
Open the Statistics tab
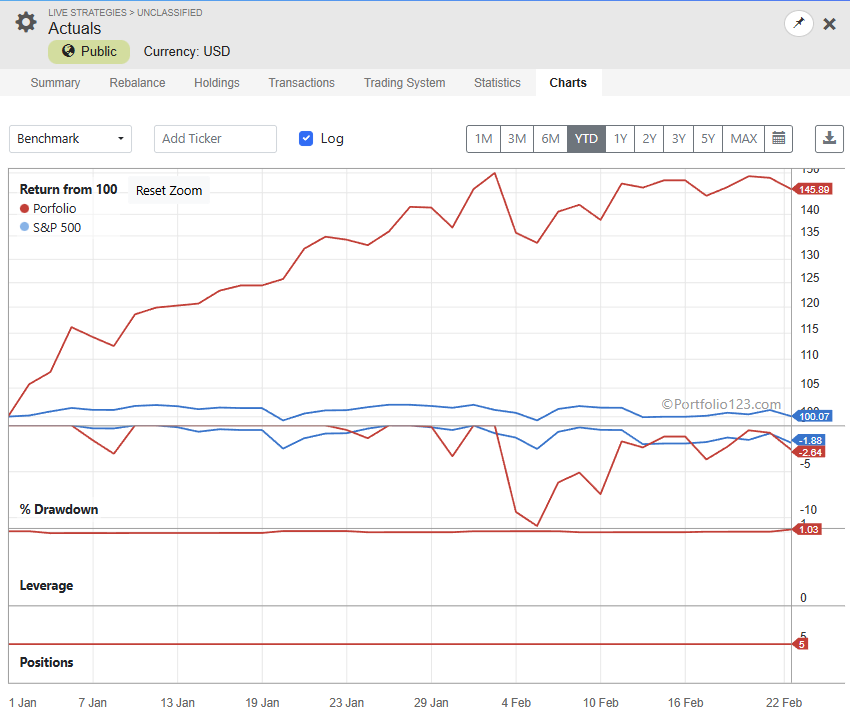click(x=497, y=83)
